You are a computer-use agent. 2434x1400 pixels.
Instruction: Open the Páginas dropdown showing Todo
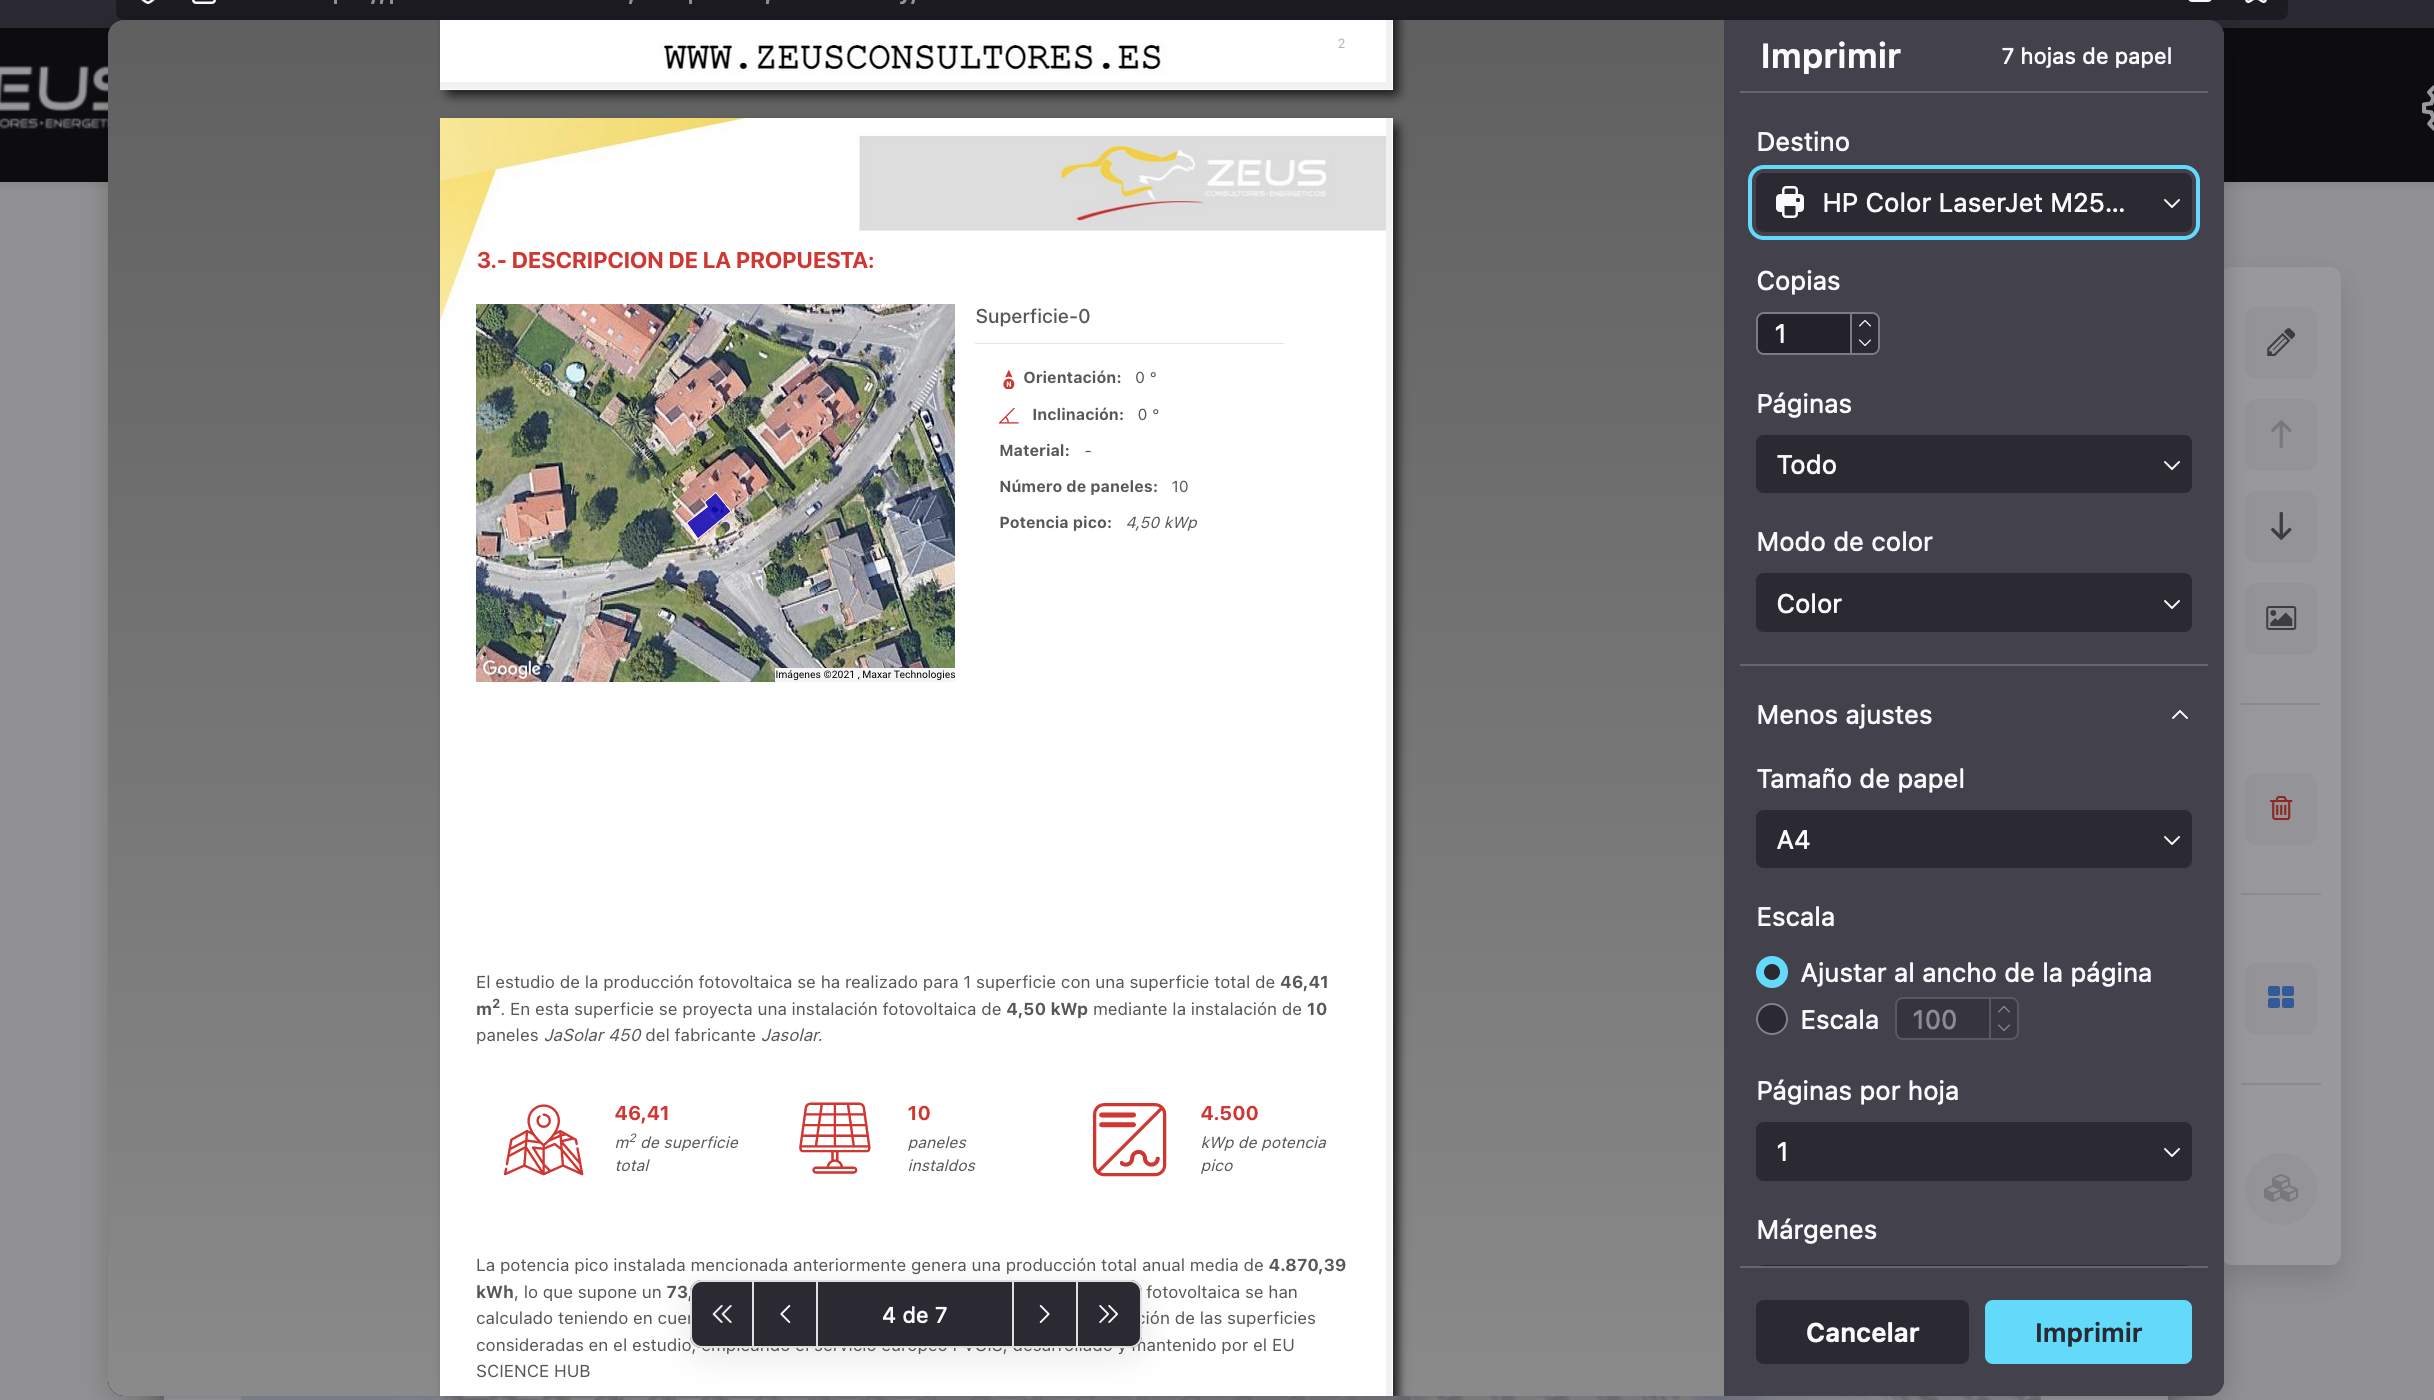1972,464
